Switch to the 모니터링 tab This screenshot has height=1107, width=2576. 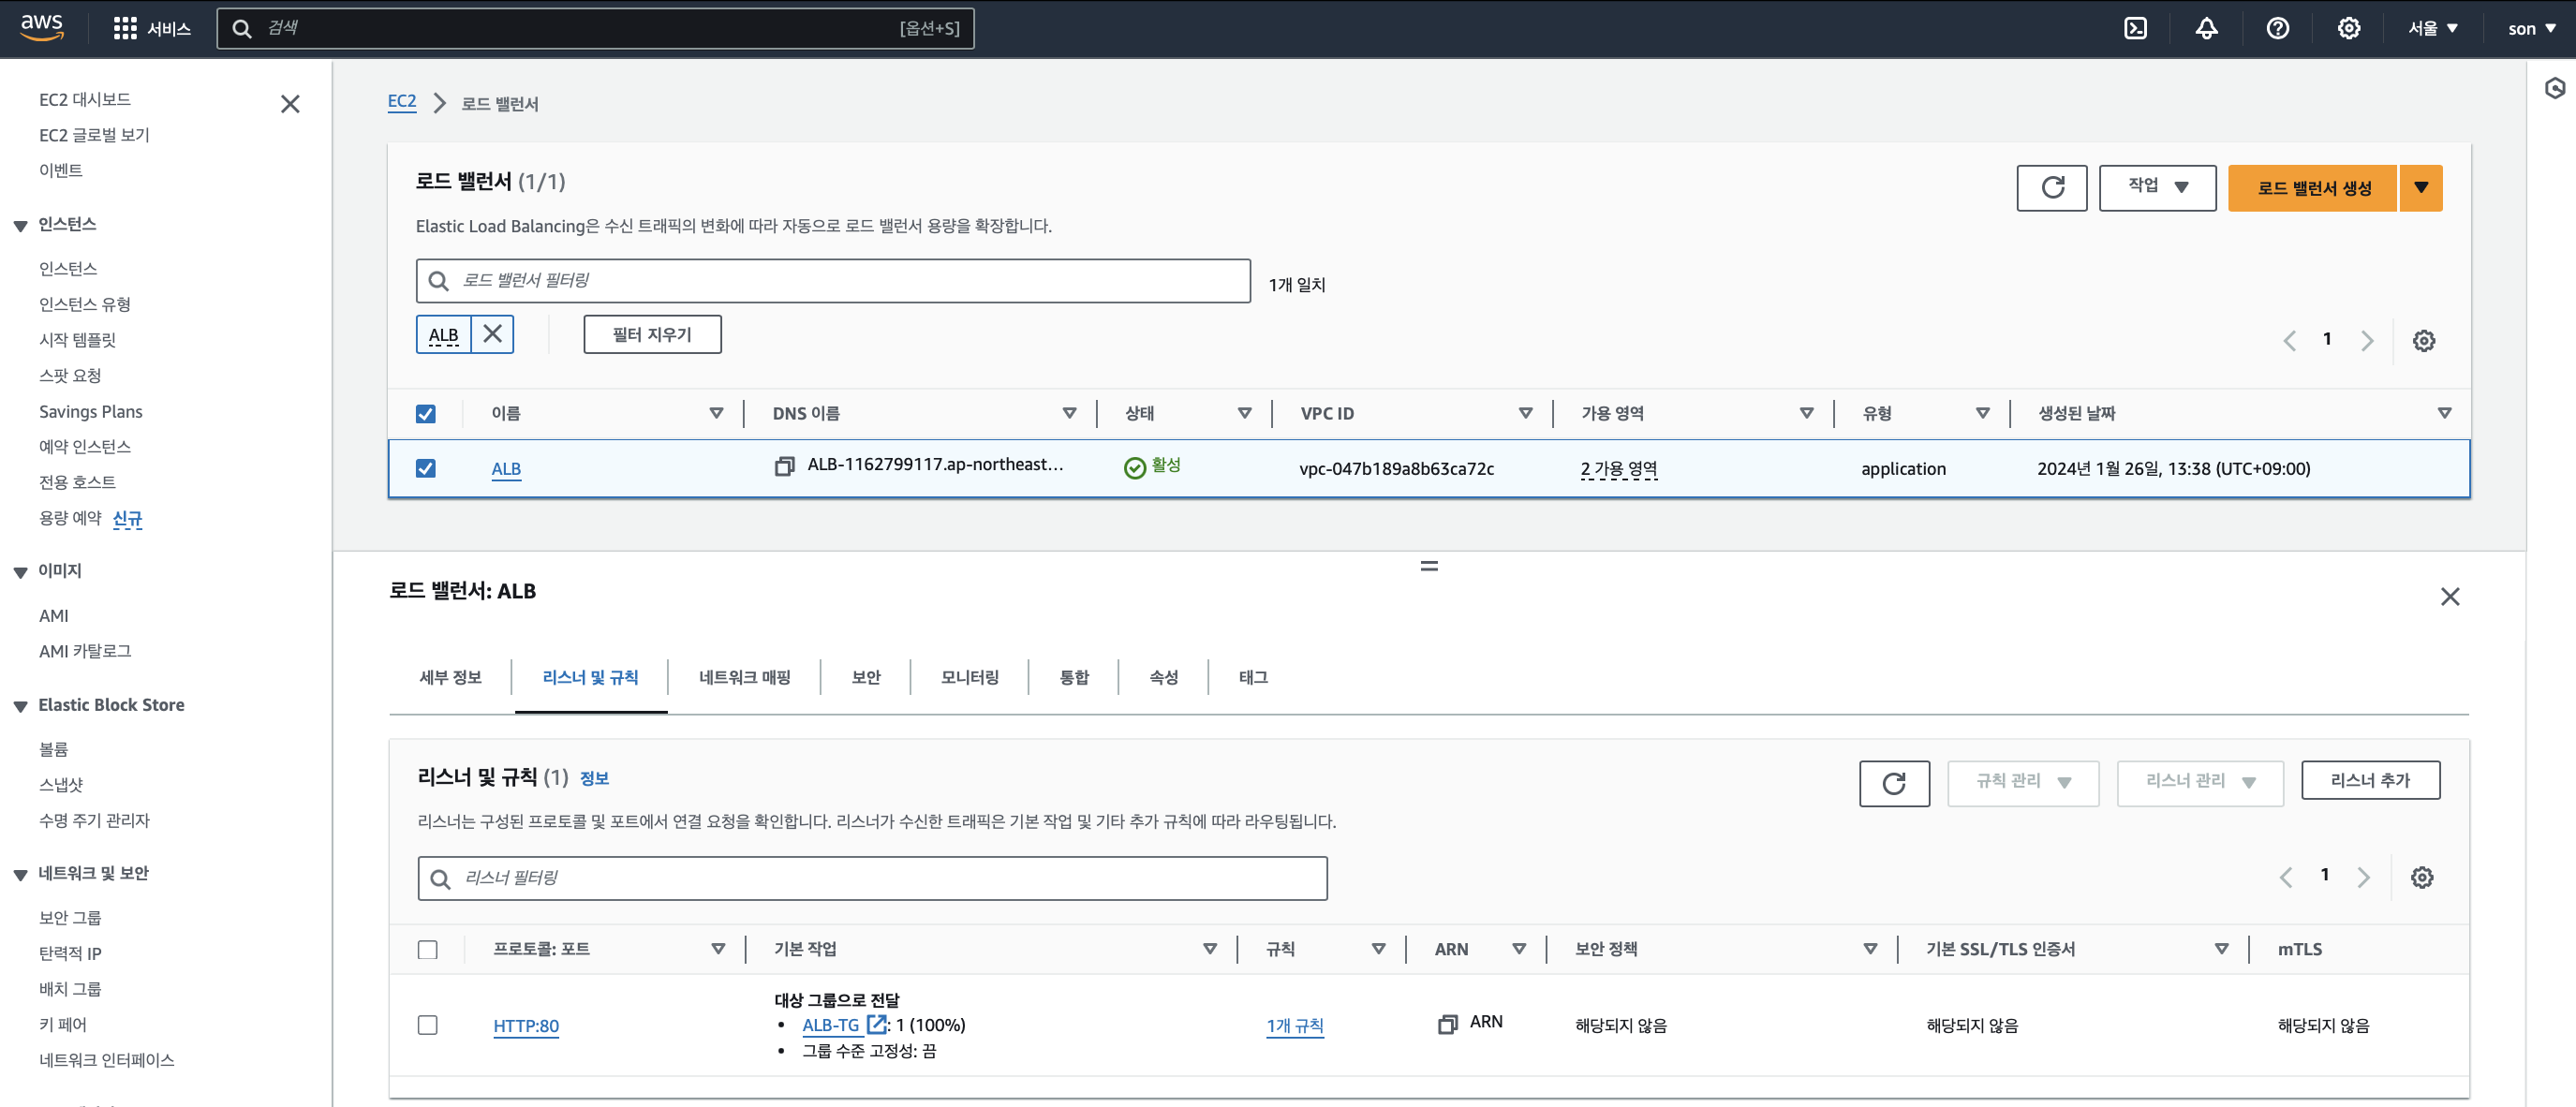969,677
